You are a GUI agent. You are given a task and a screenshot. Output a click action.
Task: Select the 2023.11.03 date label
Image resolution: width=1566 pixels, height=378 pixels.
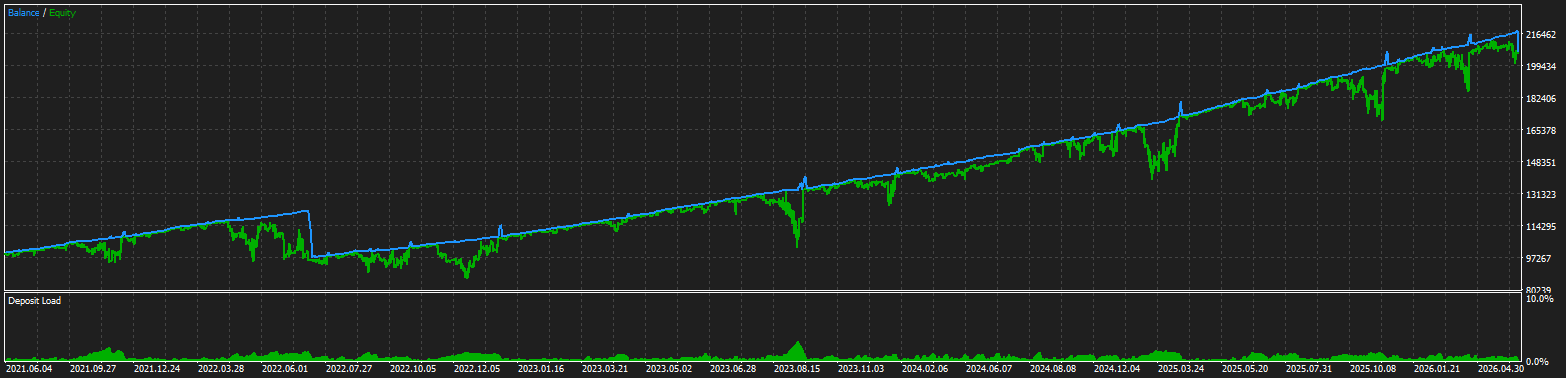tap(862, 368)
